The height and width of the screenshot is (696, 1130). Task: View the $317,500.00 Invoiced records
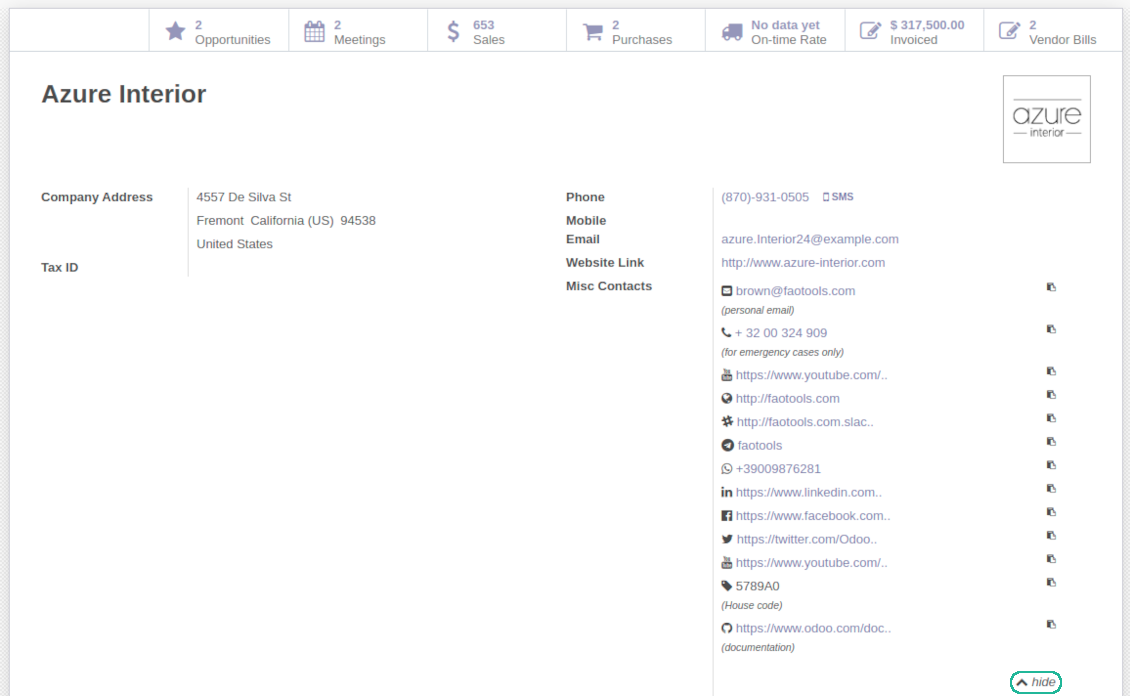914,32
